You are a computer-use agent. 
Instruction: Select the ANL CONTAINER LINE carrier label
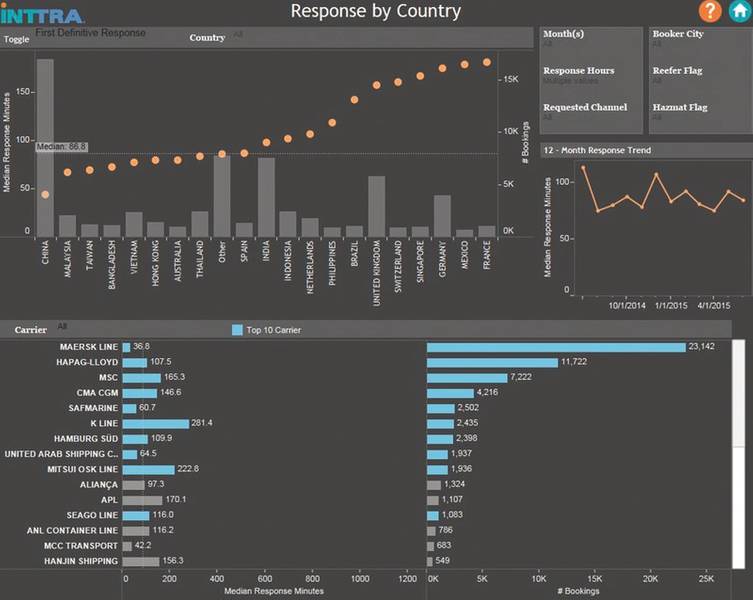(x=72, y=531)
